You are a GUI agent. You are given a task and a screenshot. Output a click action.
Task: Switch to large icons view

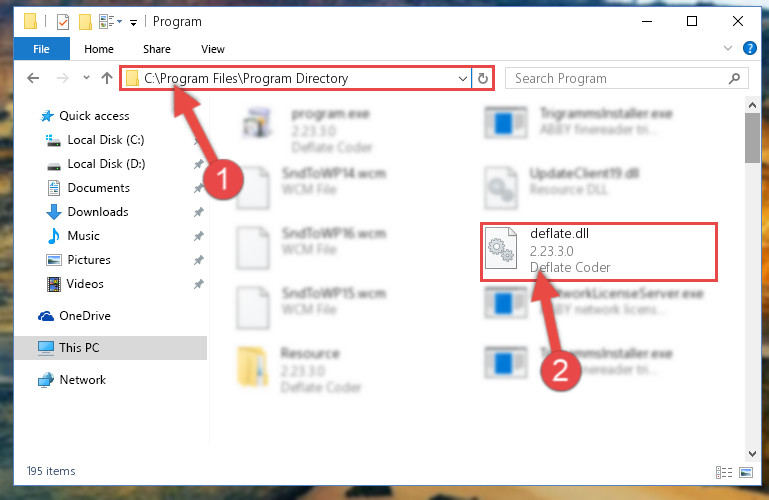(746, 472)
